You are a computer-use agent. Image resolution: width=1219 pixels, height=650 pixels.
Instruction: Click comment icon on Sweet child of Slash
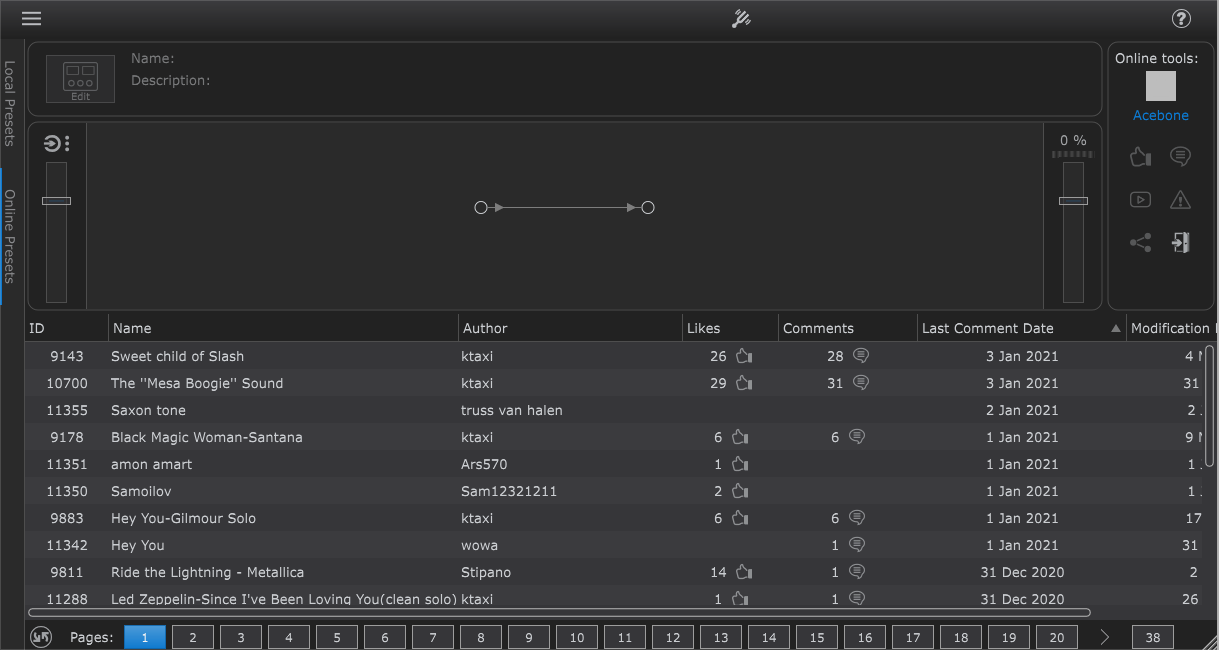[x=861, y=356]
